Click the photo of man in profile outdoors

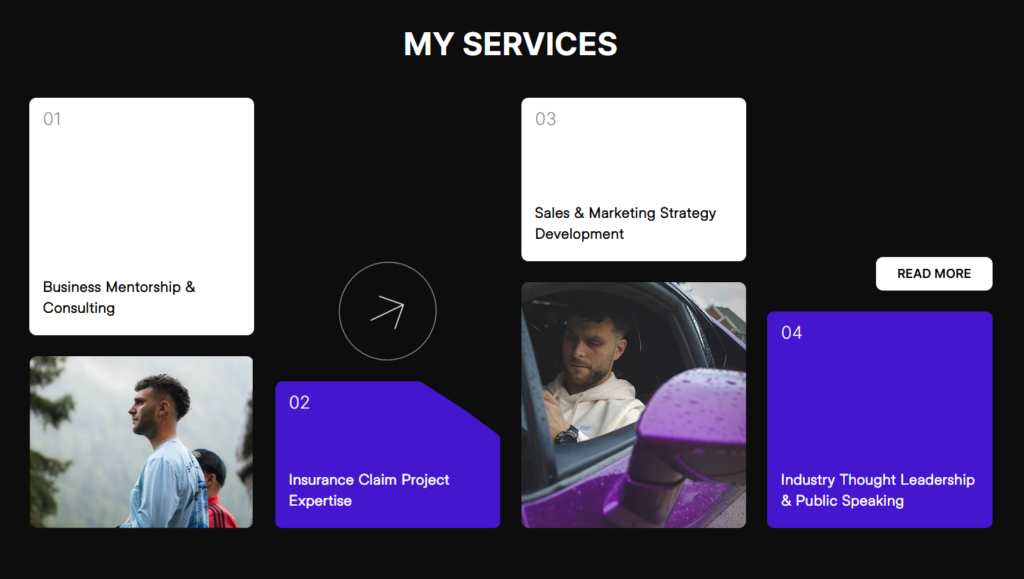[x=141, y=442]
